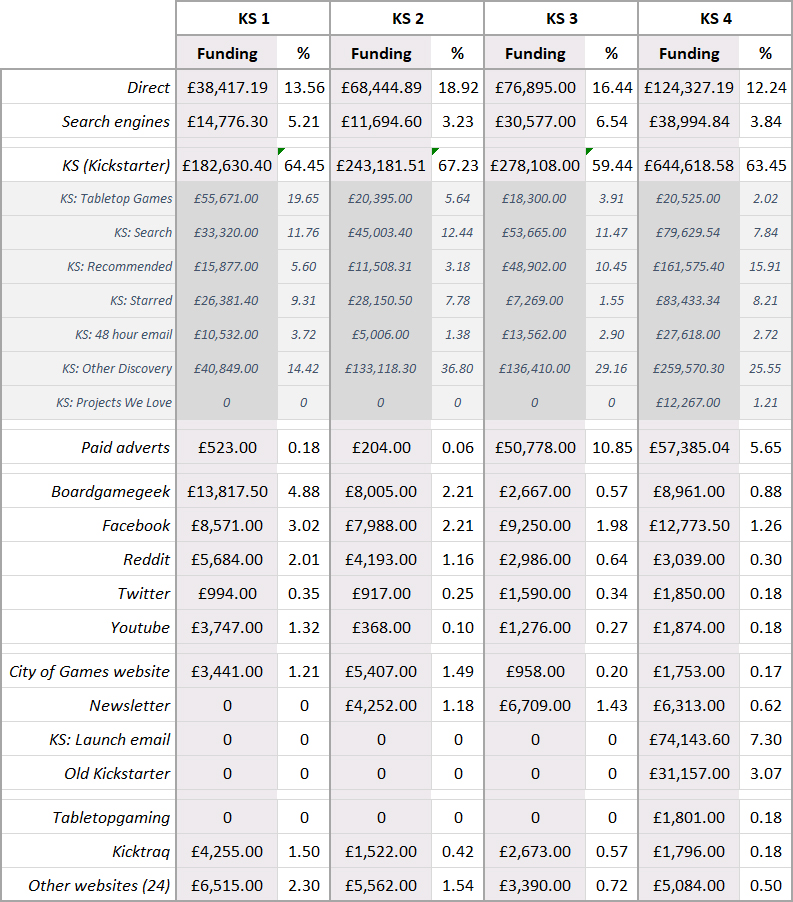This screenshot has width=793, height=902.
Task: Click the KS (Kickstarter) row label
Action: pyautogui.click(x=116, y=166)
